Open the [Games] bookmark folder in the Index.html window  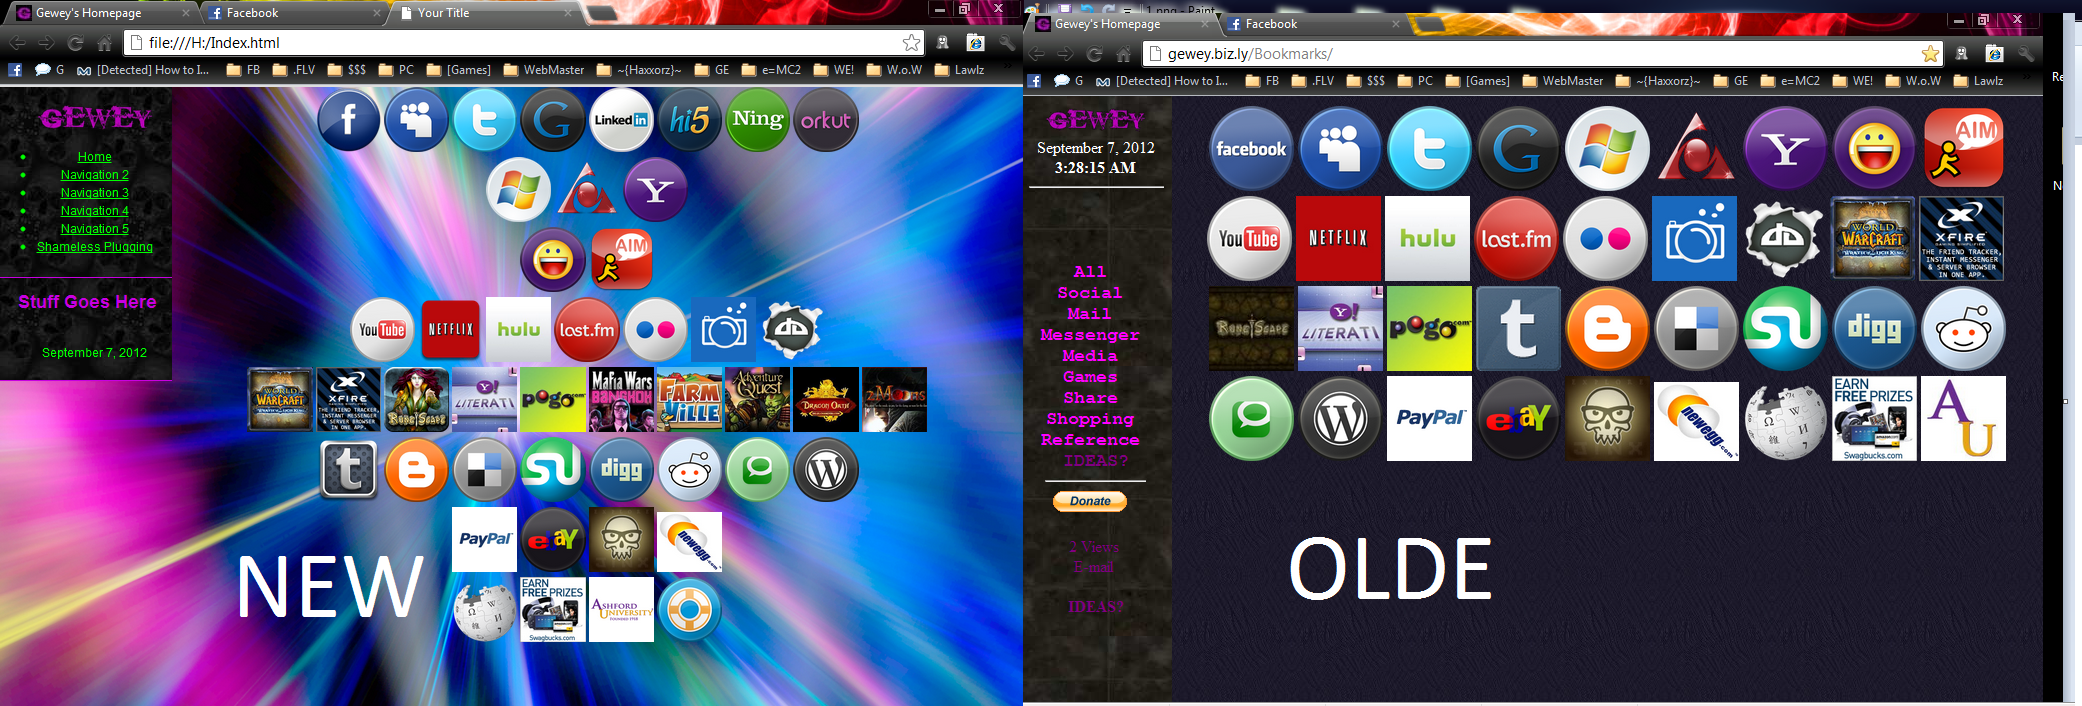point(459,70)
